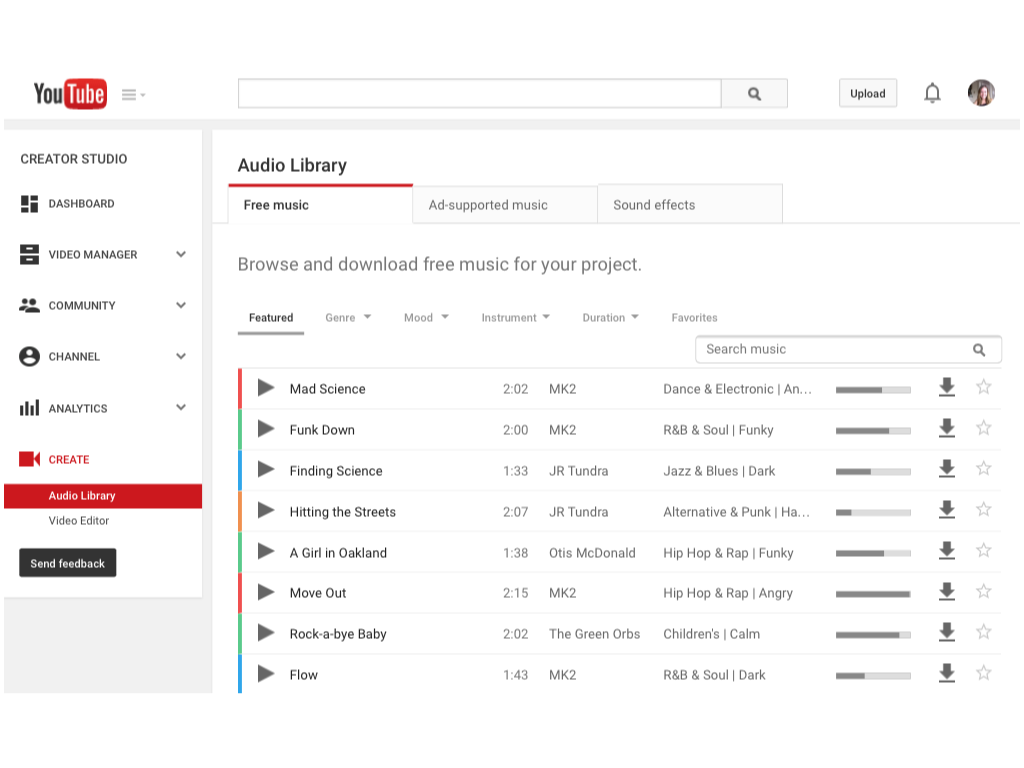This screenshot has width=1024, height=768.
Task: Click the Move Out popularity bar
Action: point(873,594)
